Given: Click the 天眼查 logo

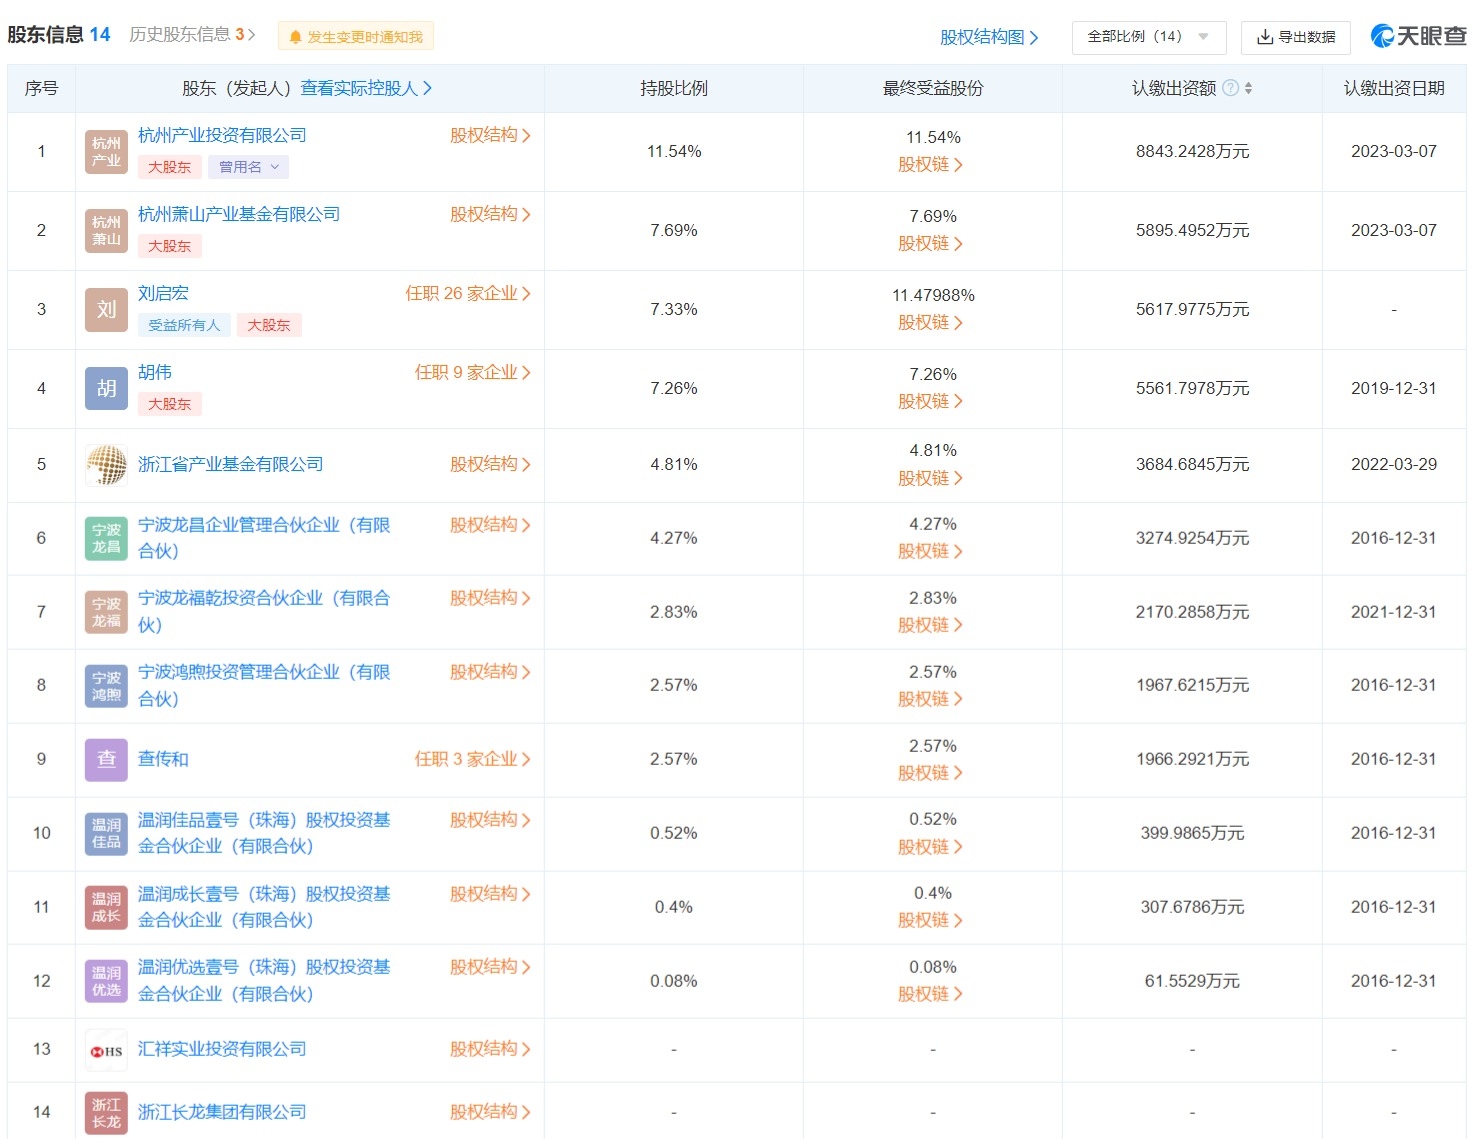Looking at the screenshot, I should 1418,36.
